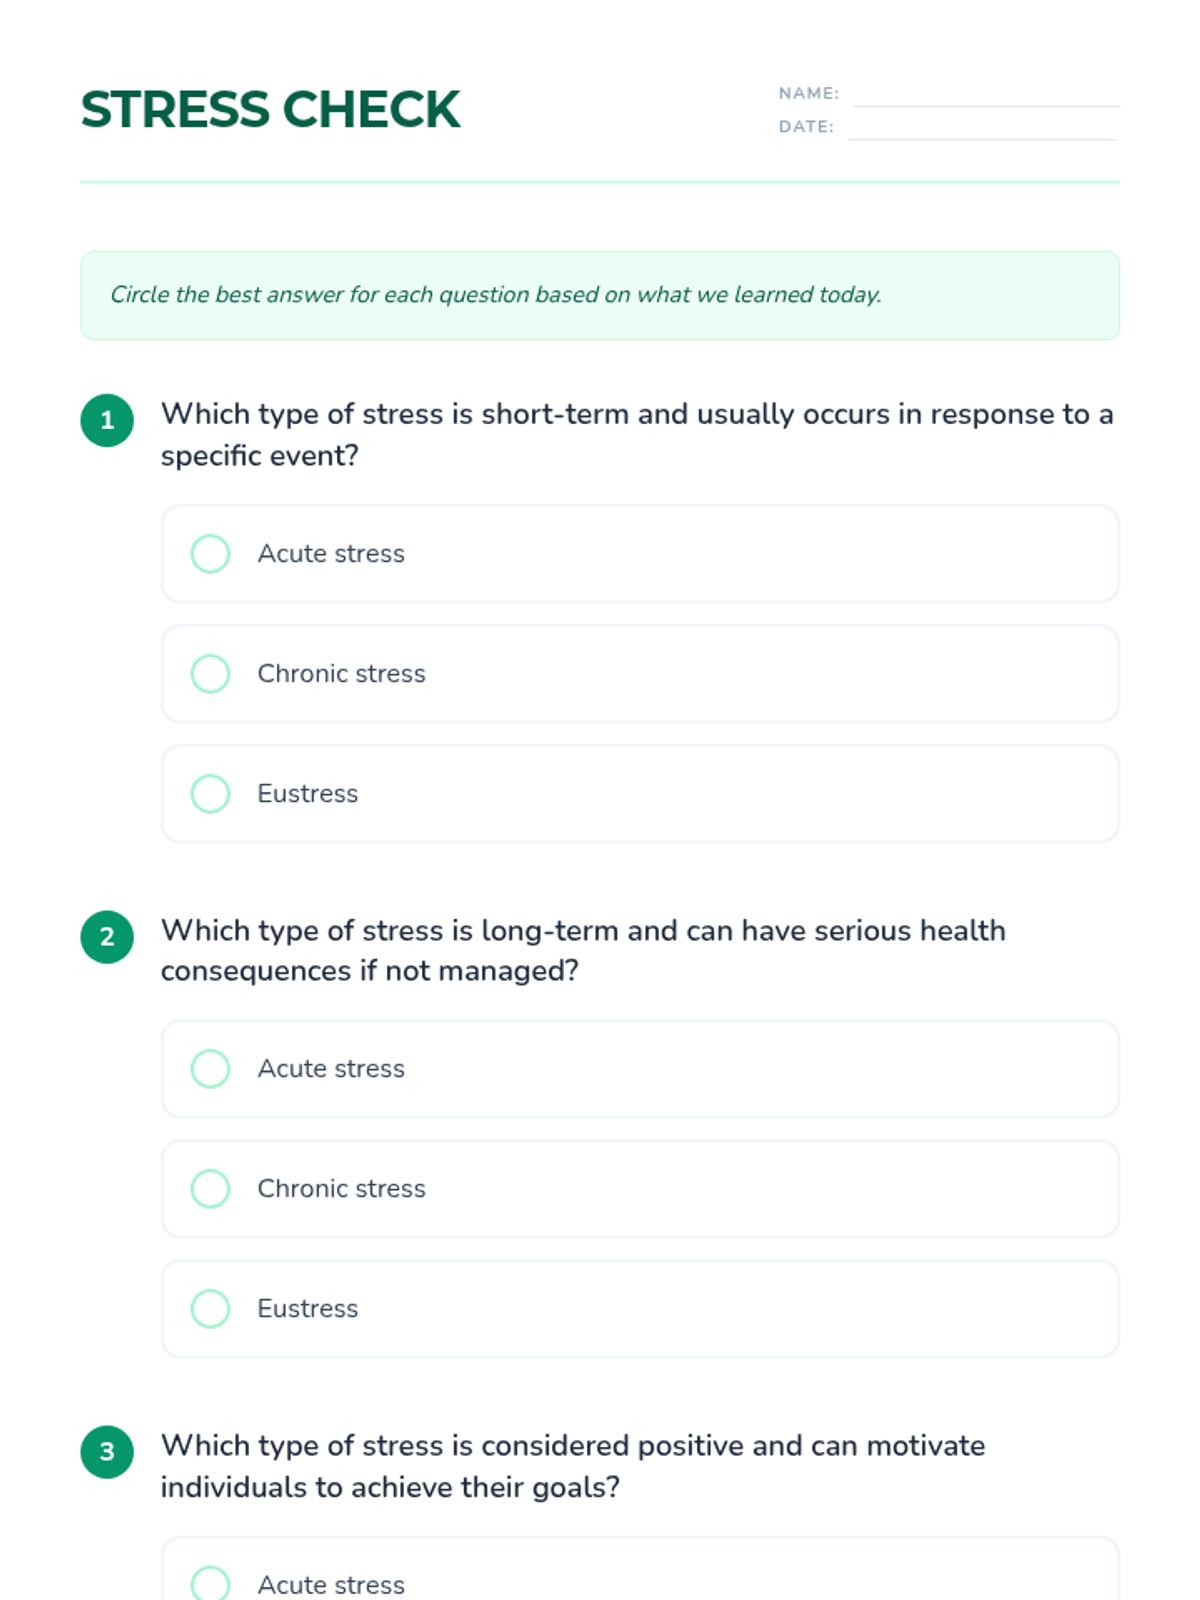Click the long-term stress question text
1200x1600 pixels.
point(583,950)
